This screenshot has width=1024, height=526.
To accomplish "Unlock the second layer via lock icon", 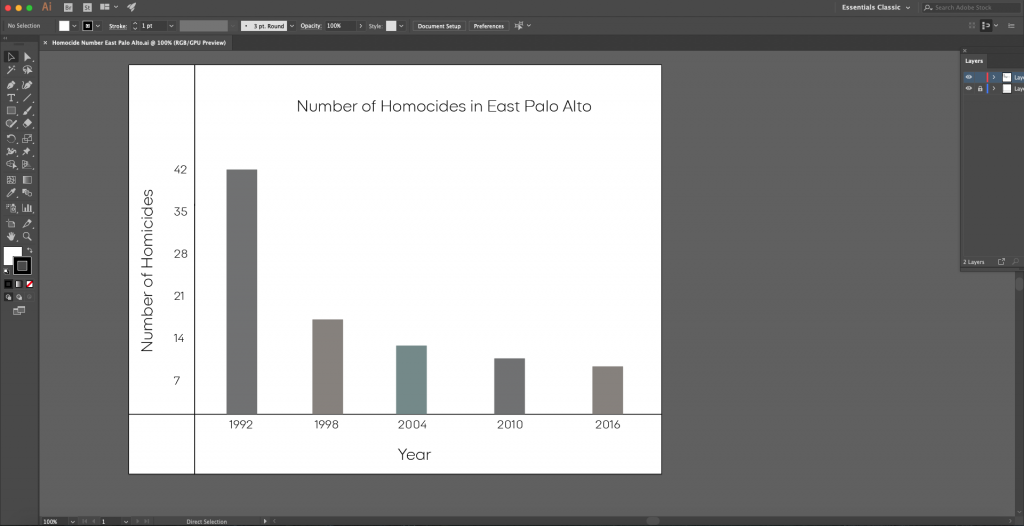I will click(980, 88).
